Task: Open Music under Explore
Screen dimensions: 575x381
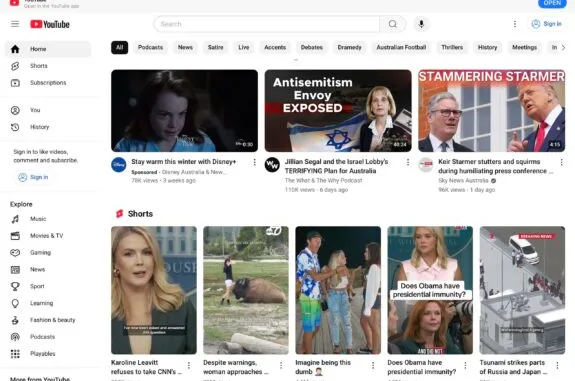Action: pos(48,219)
